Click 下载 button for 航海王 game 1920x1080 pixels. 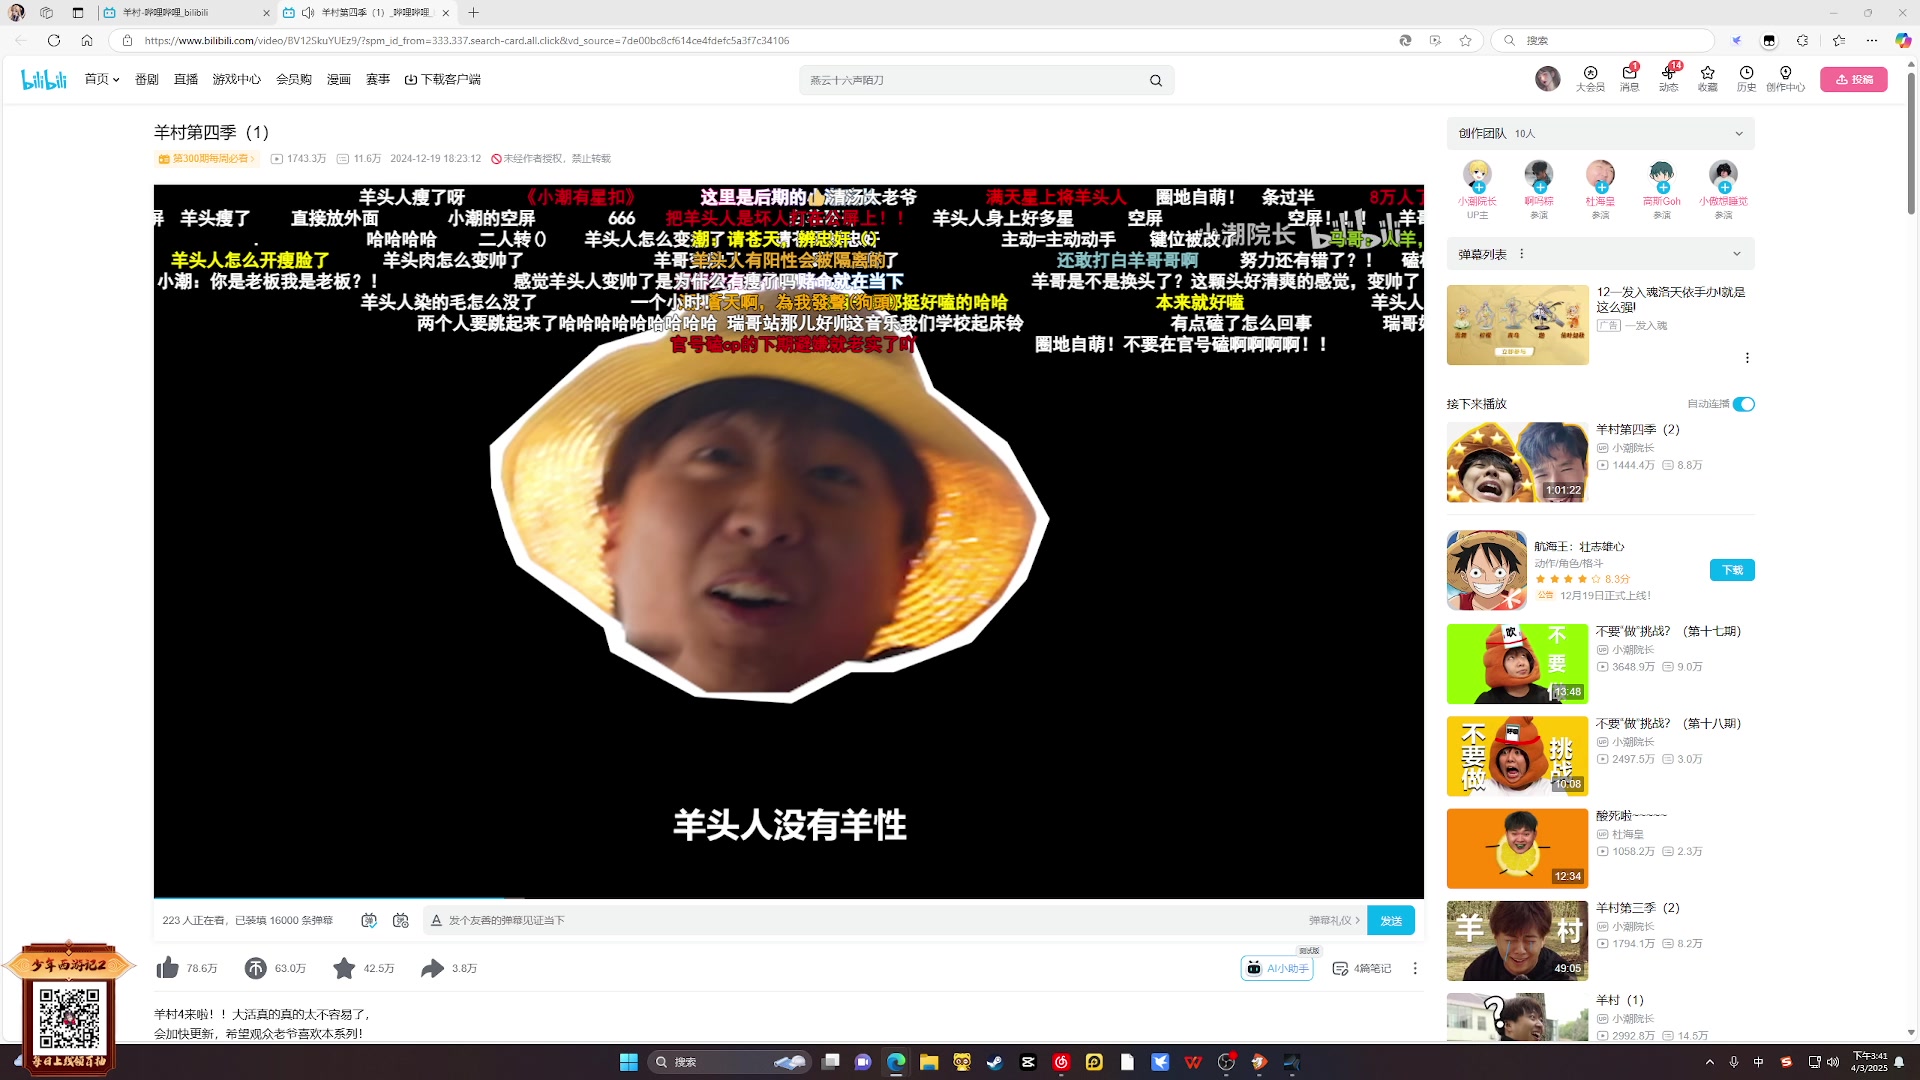pyautogui.click(x=1732, y=570)
